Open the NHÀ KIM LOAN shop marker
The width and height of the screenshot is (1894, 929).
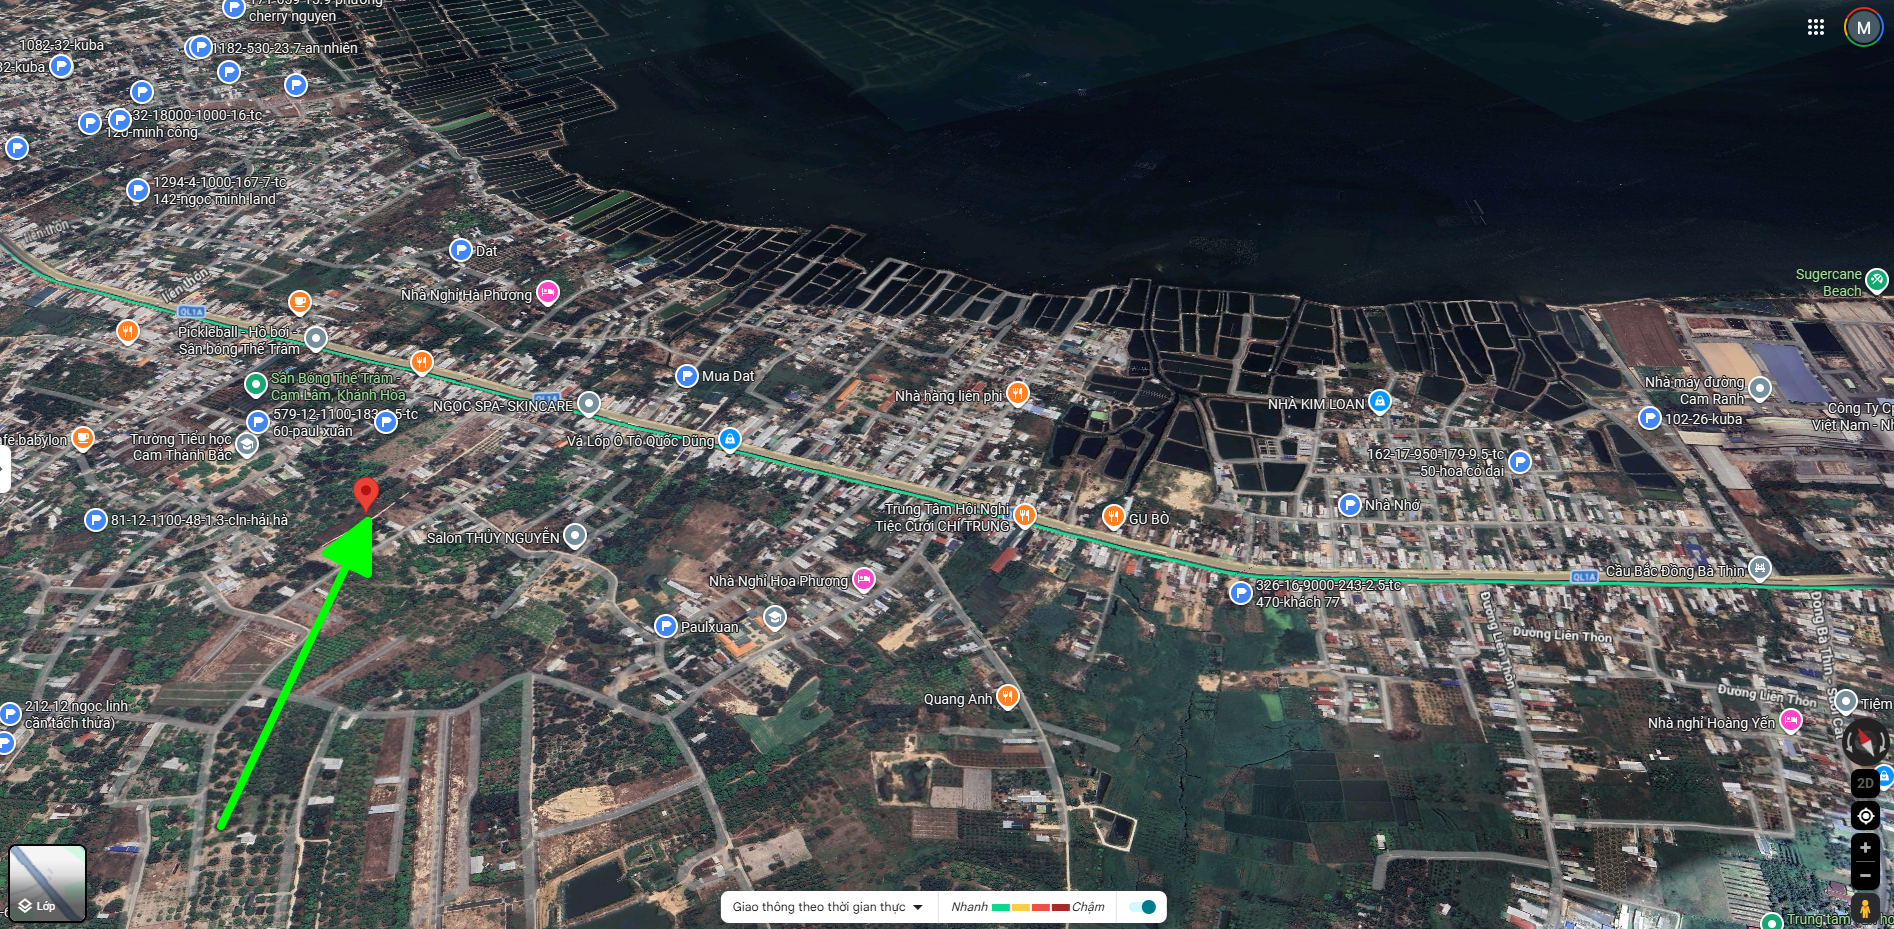point(1379,402)
